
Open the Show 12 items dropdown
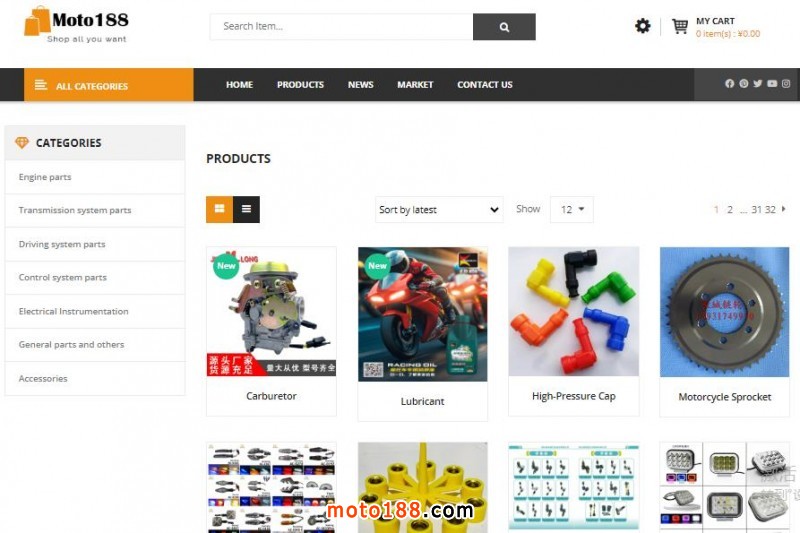(571, 210)
